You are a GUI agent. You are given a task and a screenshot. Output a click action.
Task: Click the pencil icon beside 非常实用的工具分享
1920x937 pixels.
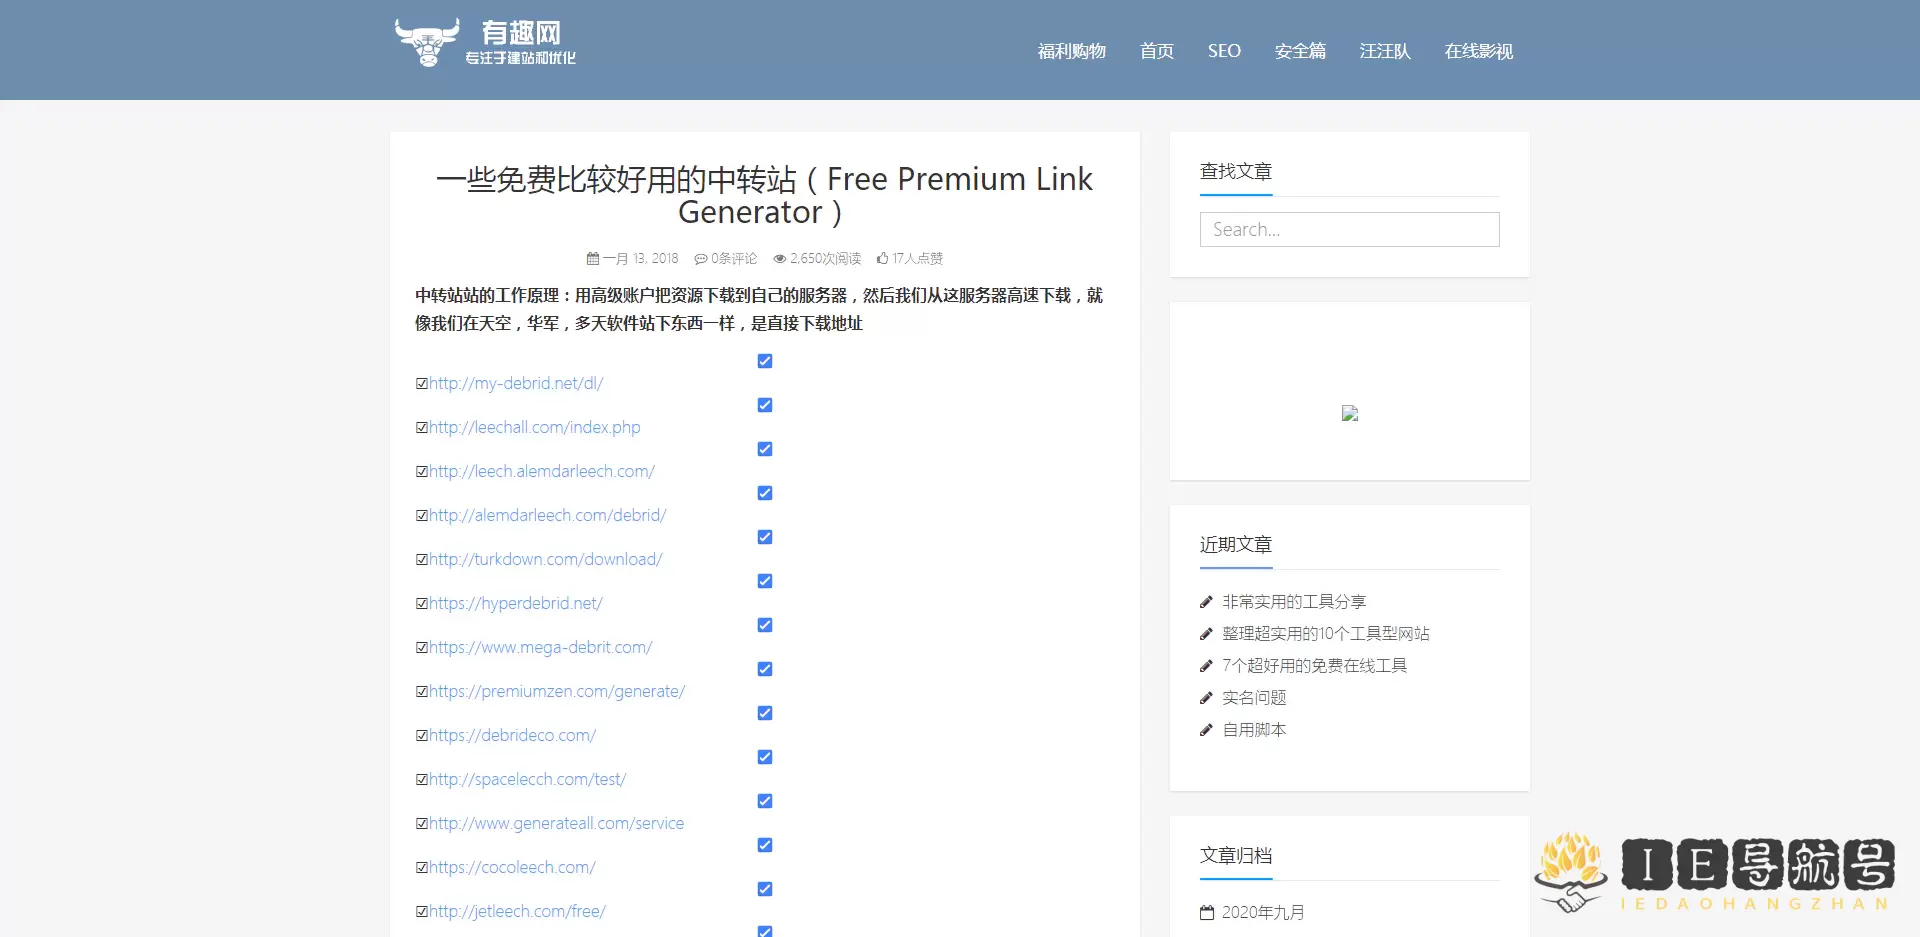pos(1206,602)
